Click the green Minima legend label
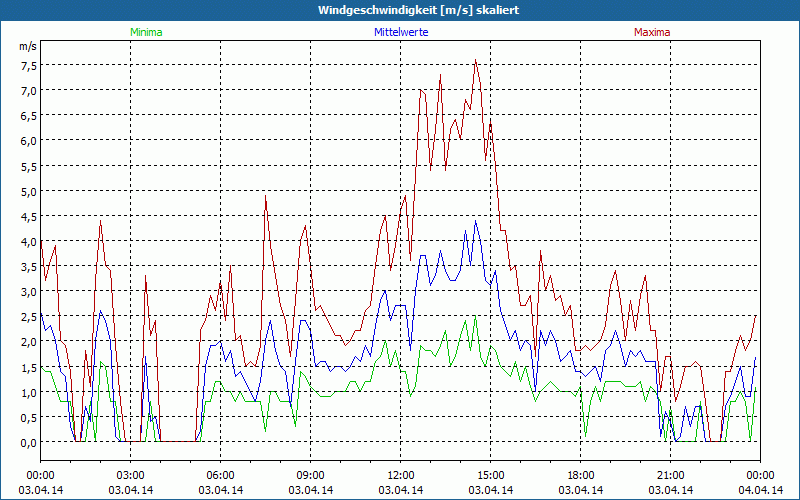Viewport: 800px width, 500px height. [x=146, y=32]
